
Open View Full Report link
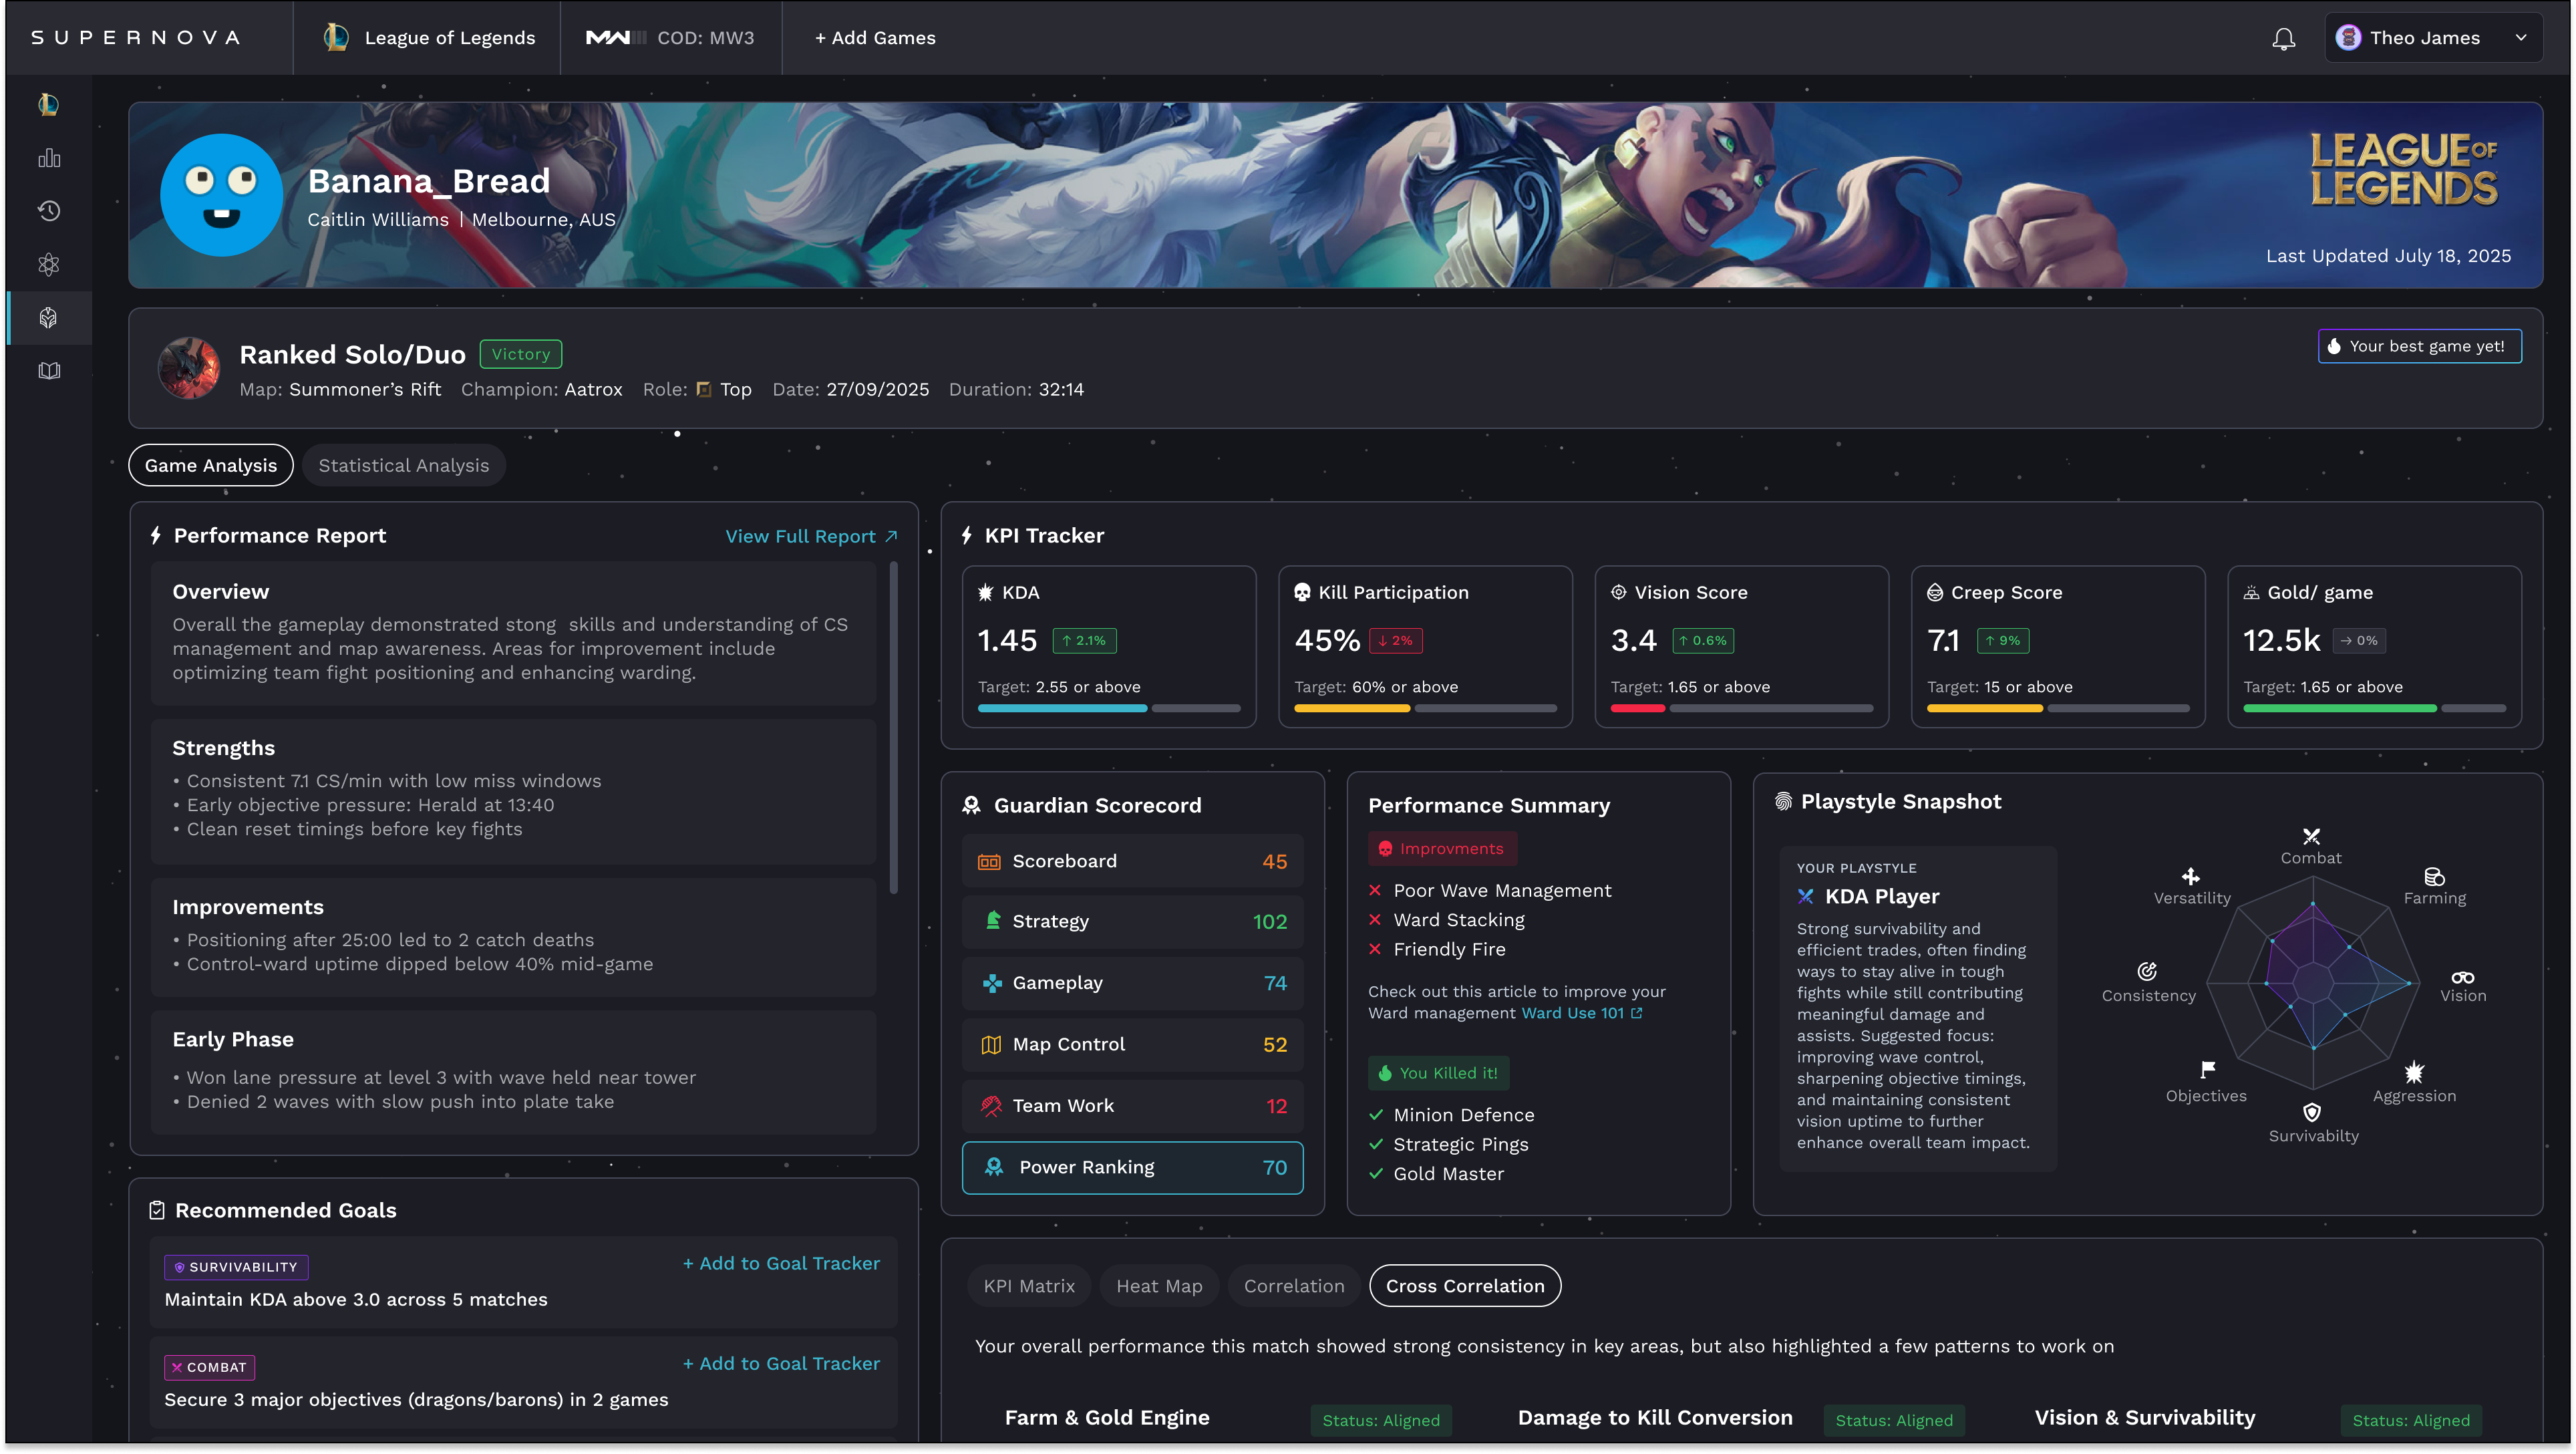point(811,536)
